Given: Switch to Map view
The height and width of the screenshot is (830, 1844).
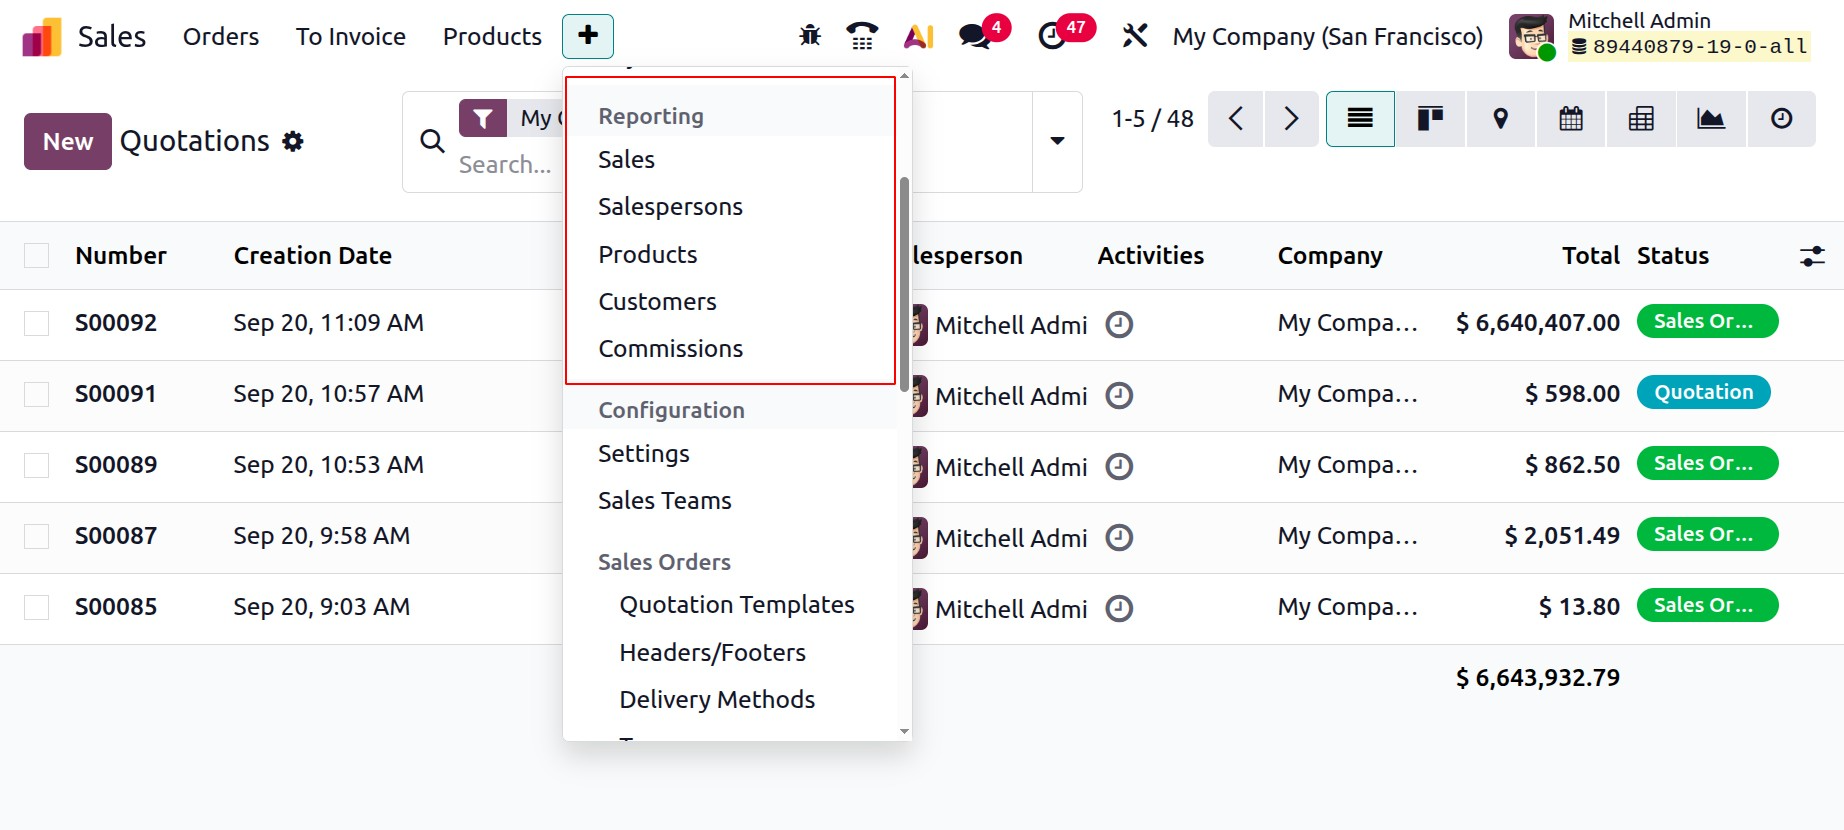Looking at the screenshot, I should [1500, 119].
